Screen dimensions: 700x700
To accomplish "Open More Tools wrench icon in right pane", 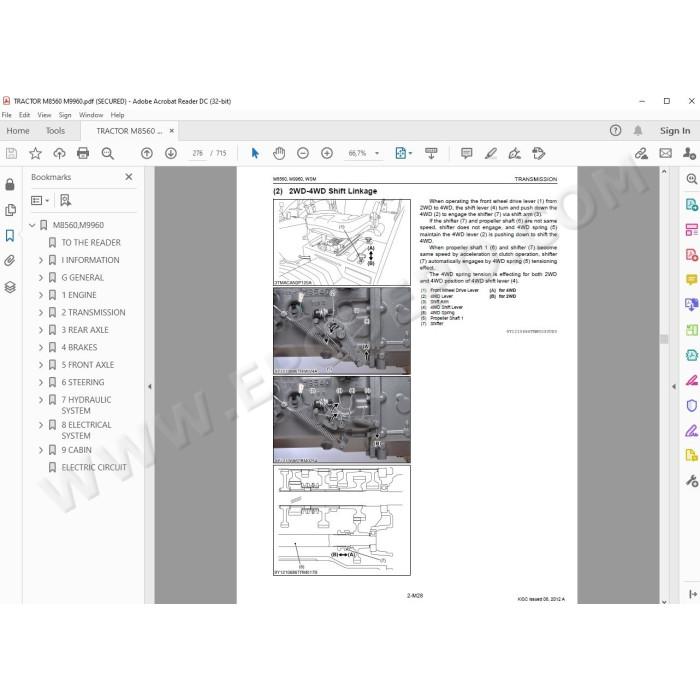I will pyautogui.click(x=692, y=481).
